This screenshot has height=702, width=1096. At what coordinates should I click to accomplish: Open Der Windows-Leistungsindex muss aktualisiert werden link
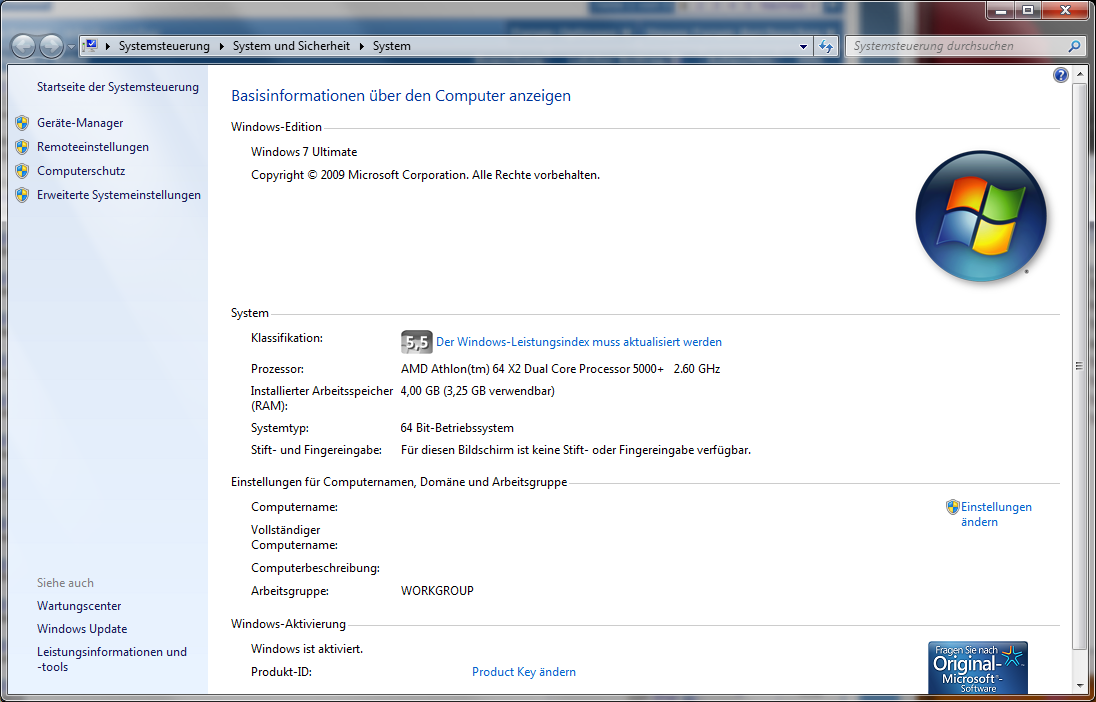coord(579,342)
